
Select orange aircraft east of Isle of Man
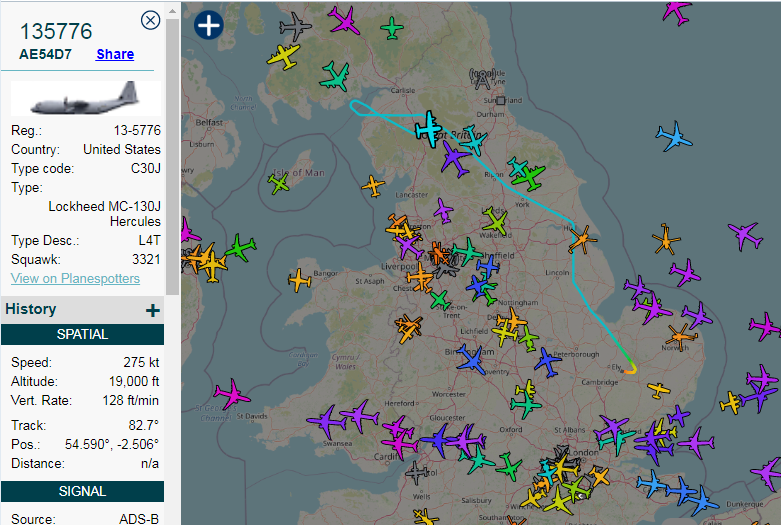[373, 186]
